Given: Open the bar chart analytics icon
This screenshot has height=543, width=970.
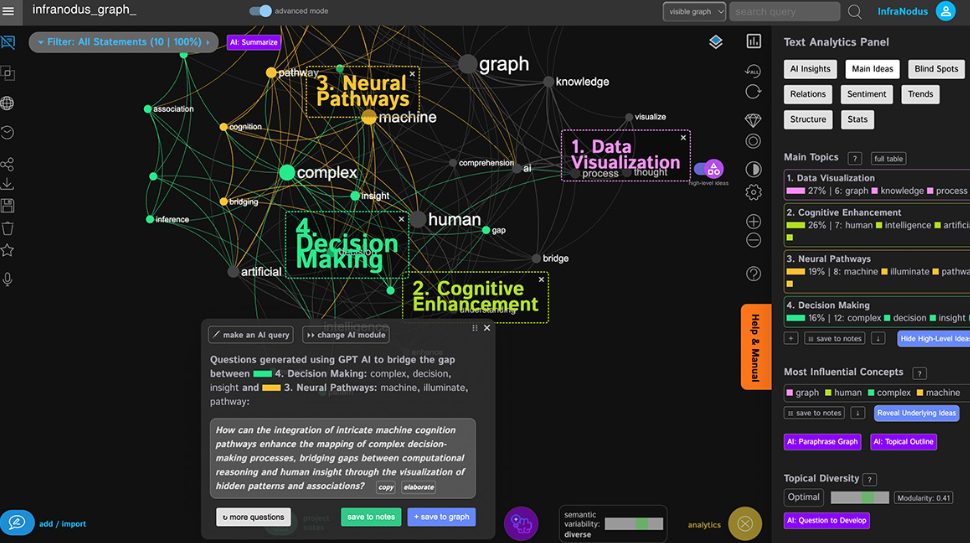Looking at the screenshot, I should pos(753,41).
